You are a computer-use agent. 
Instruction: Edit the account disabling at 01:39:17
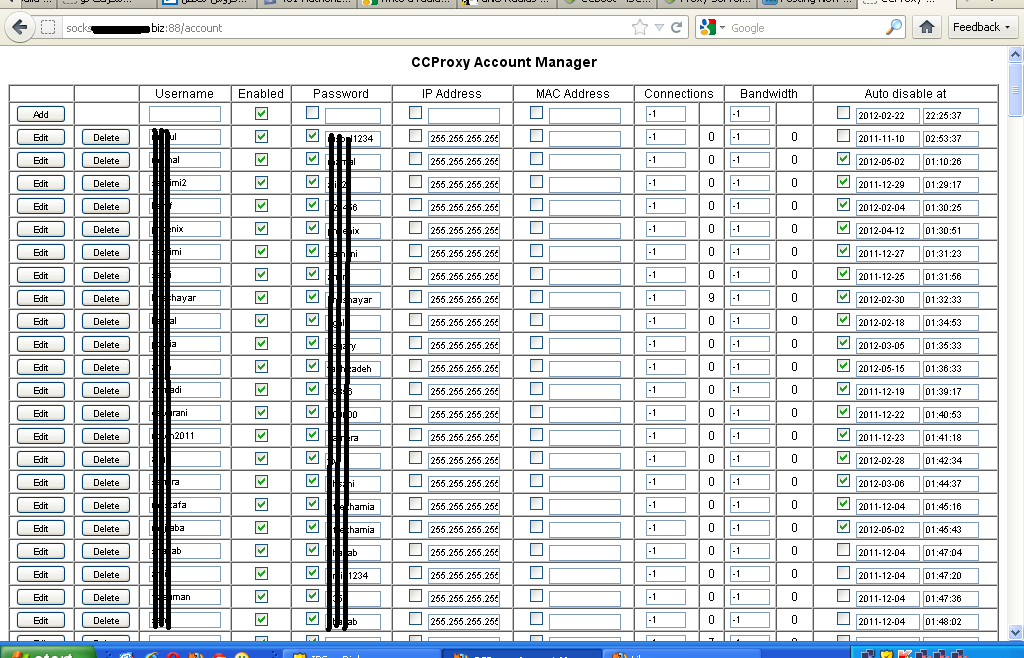40,390
